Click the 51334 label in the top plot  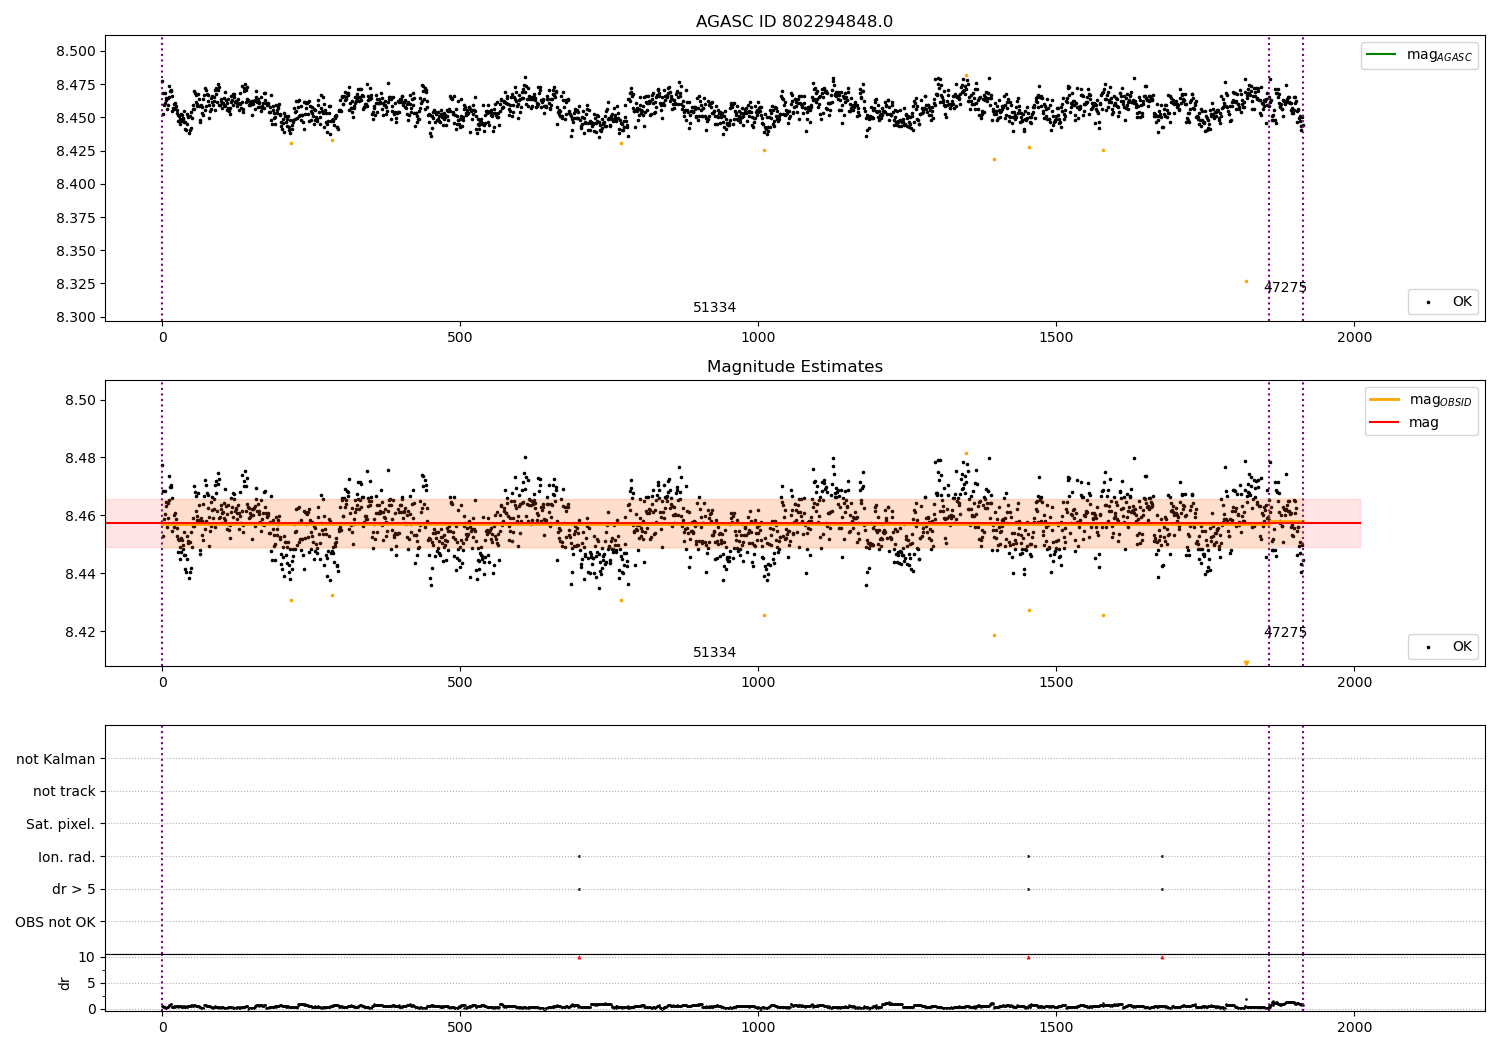click(714, 308)
